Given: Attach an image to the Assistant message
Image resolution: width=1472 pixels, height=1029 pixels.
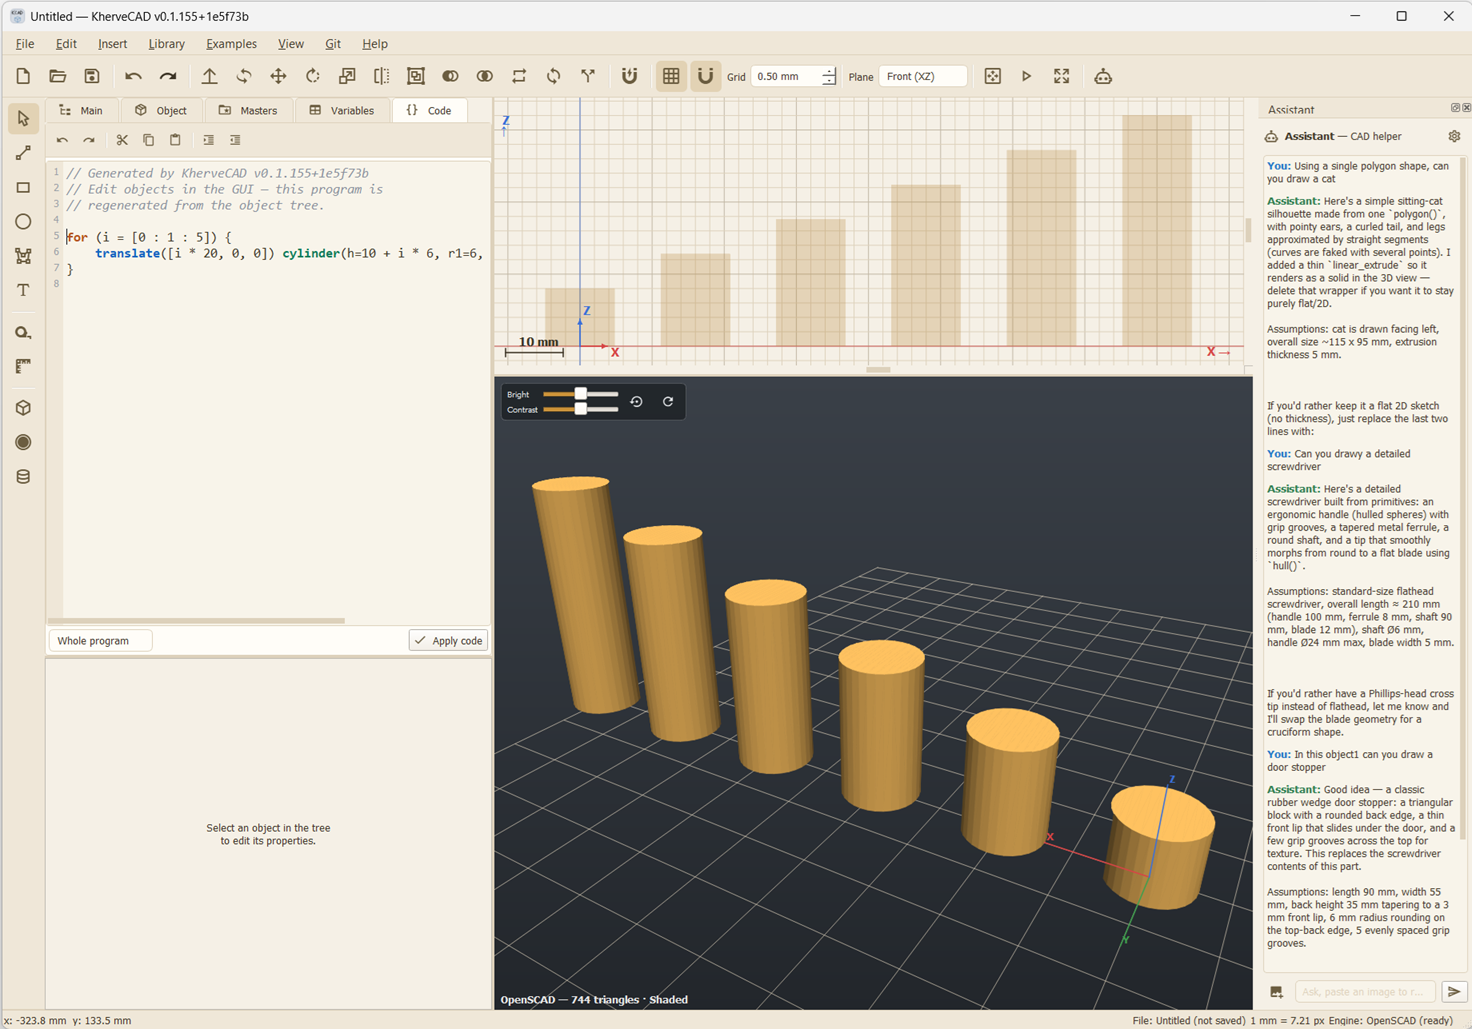Looking at the screenshot, I should (1277, 992).
